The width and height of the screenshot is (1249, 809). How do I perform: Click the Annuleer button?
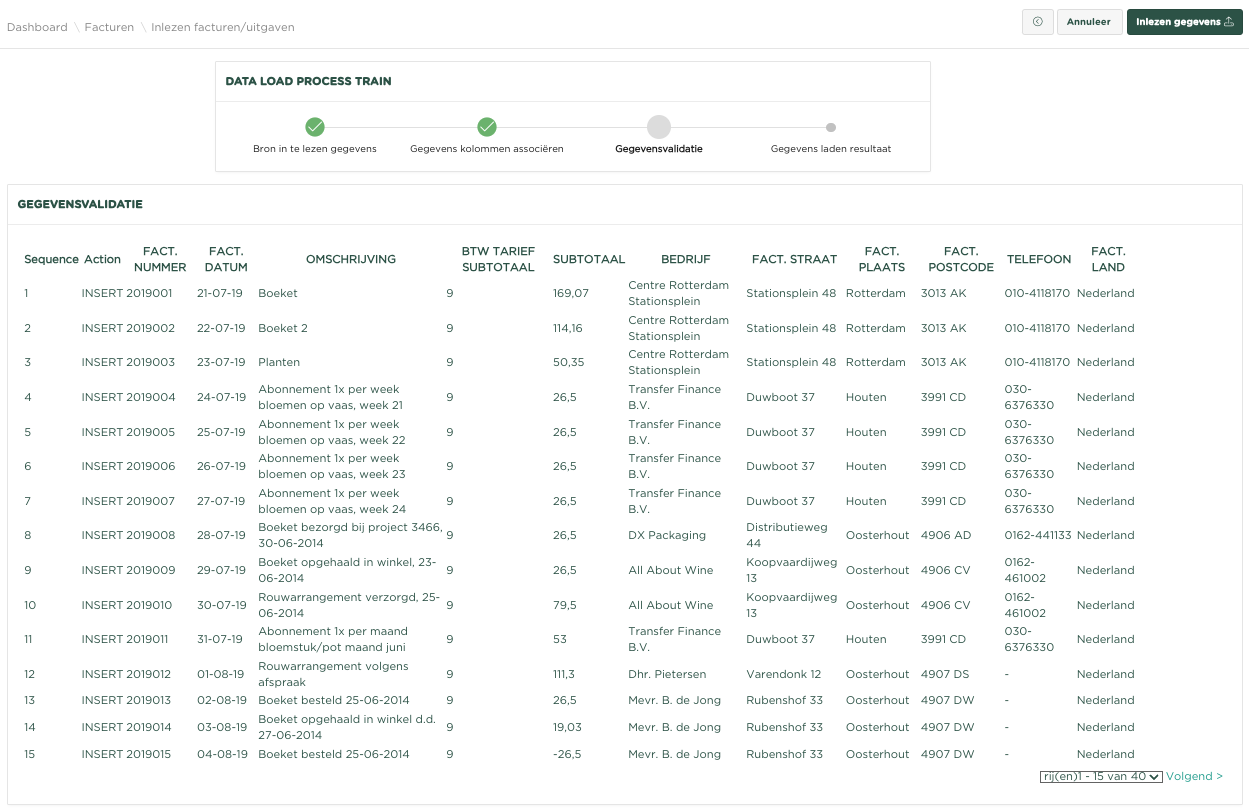1089,22
